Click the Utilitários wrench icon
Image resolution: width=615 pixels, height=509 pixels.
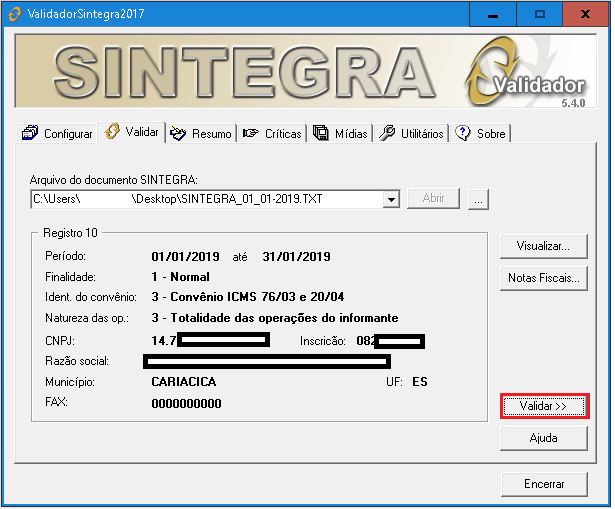tap(387, 134)
